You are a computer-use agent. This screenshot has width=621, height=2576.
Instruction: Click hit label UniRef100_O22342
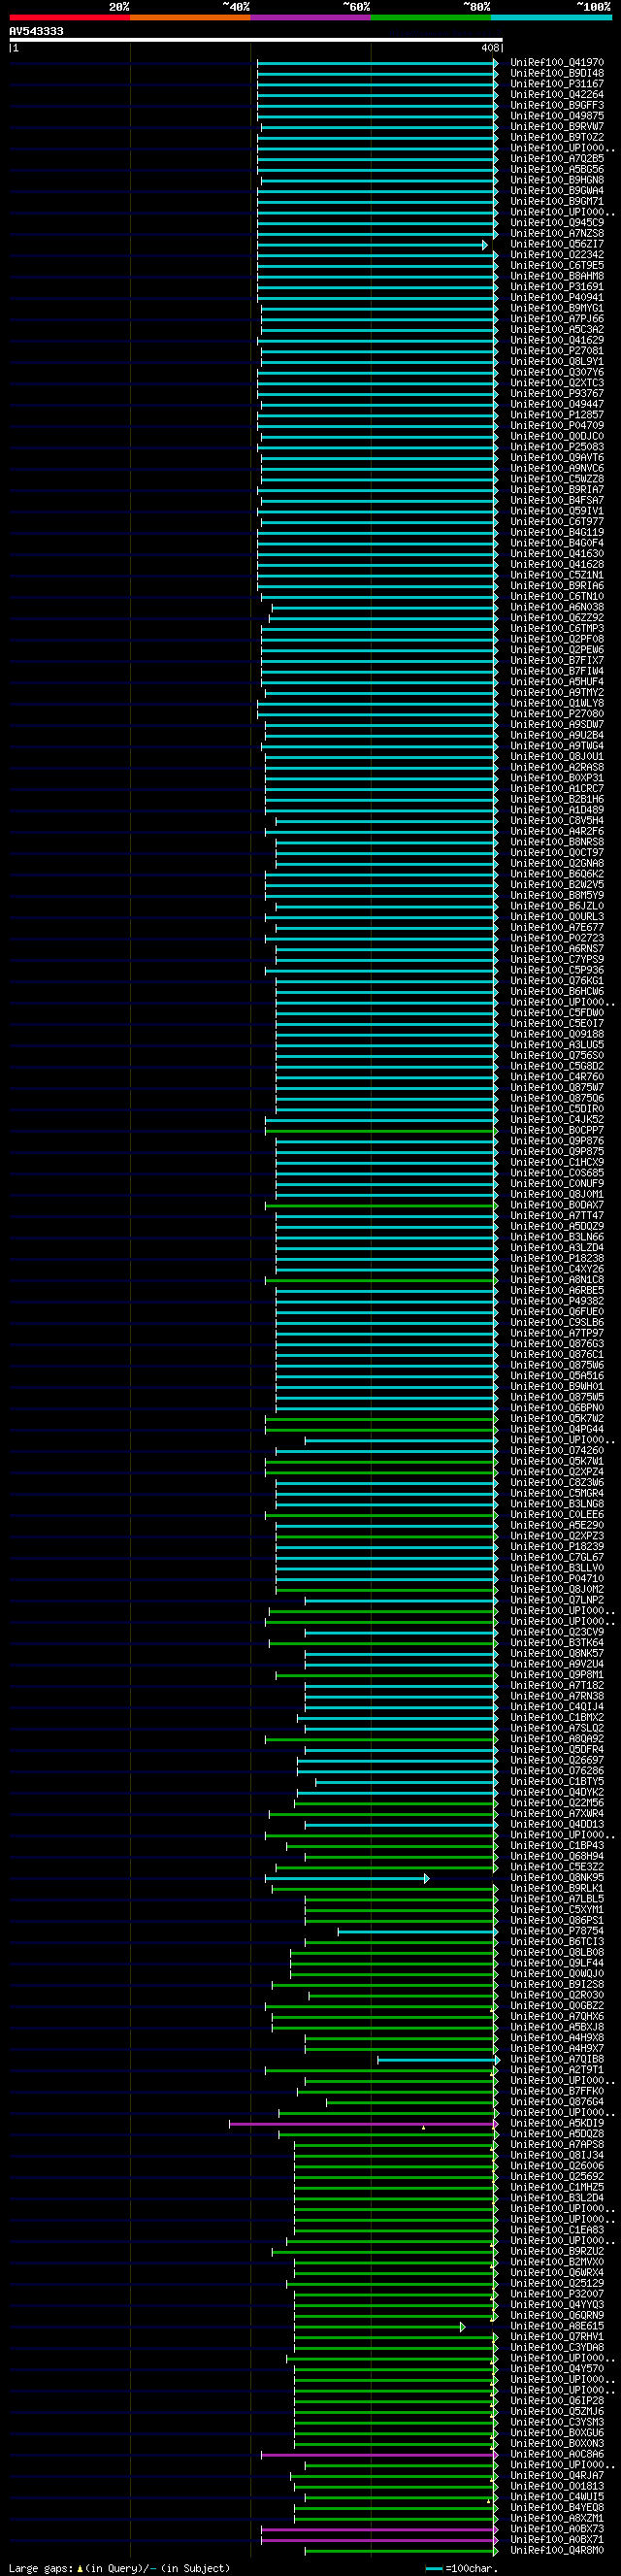557,255
